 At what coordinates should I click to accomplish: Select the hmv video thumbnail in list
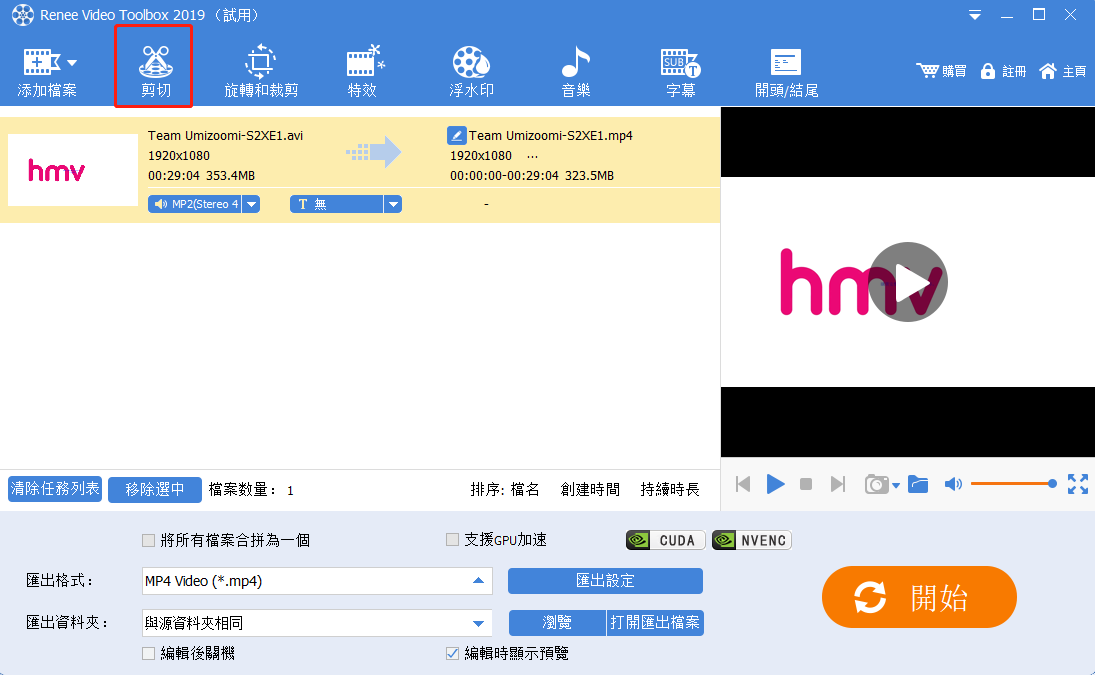(x=73, y=170)
